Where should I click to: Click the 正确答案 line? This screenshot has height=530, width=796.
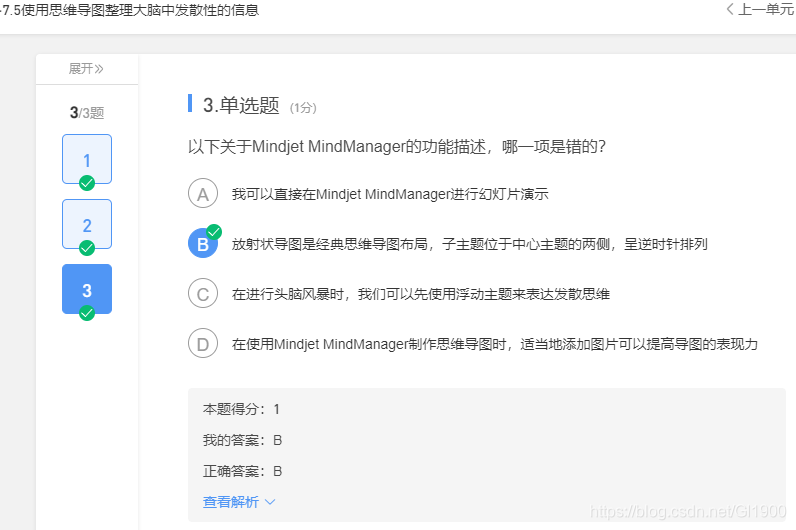(x=242, y=471)
